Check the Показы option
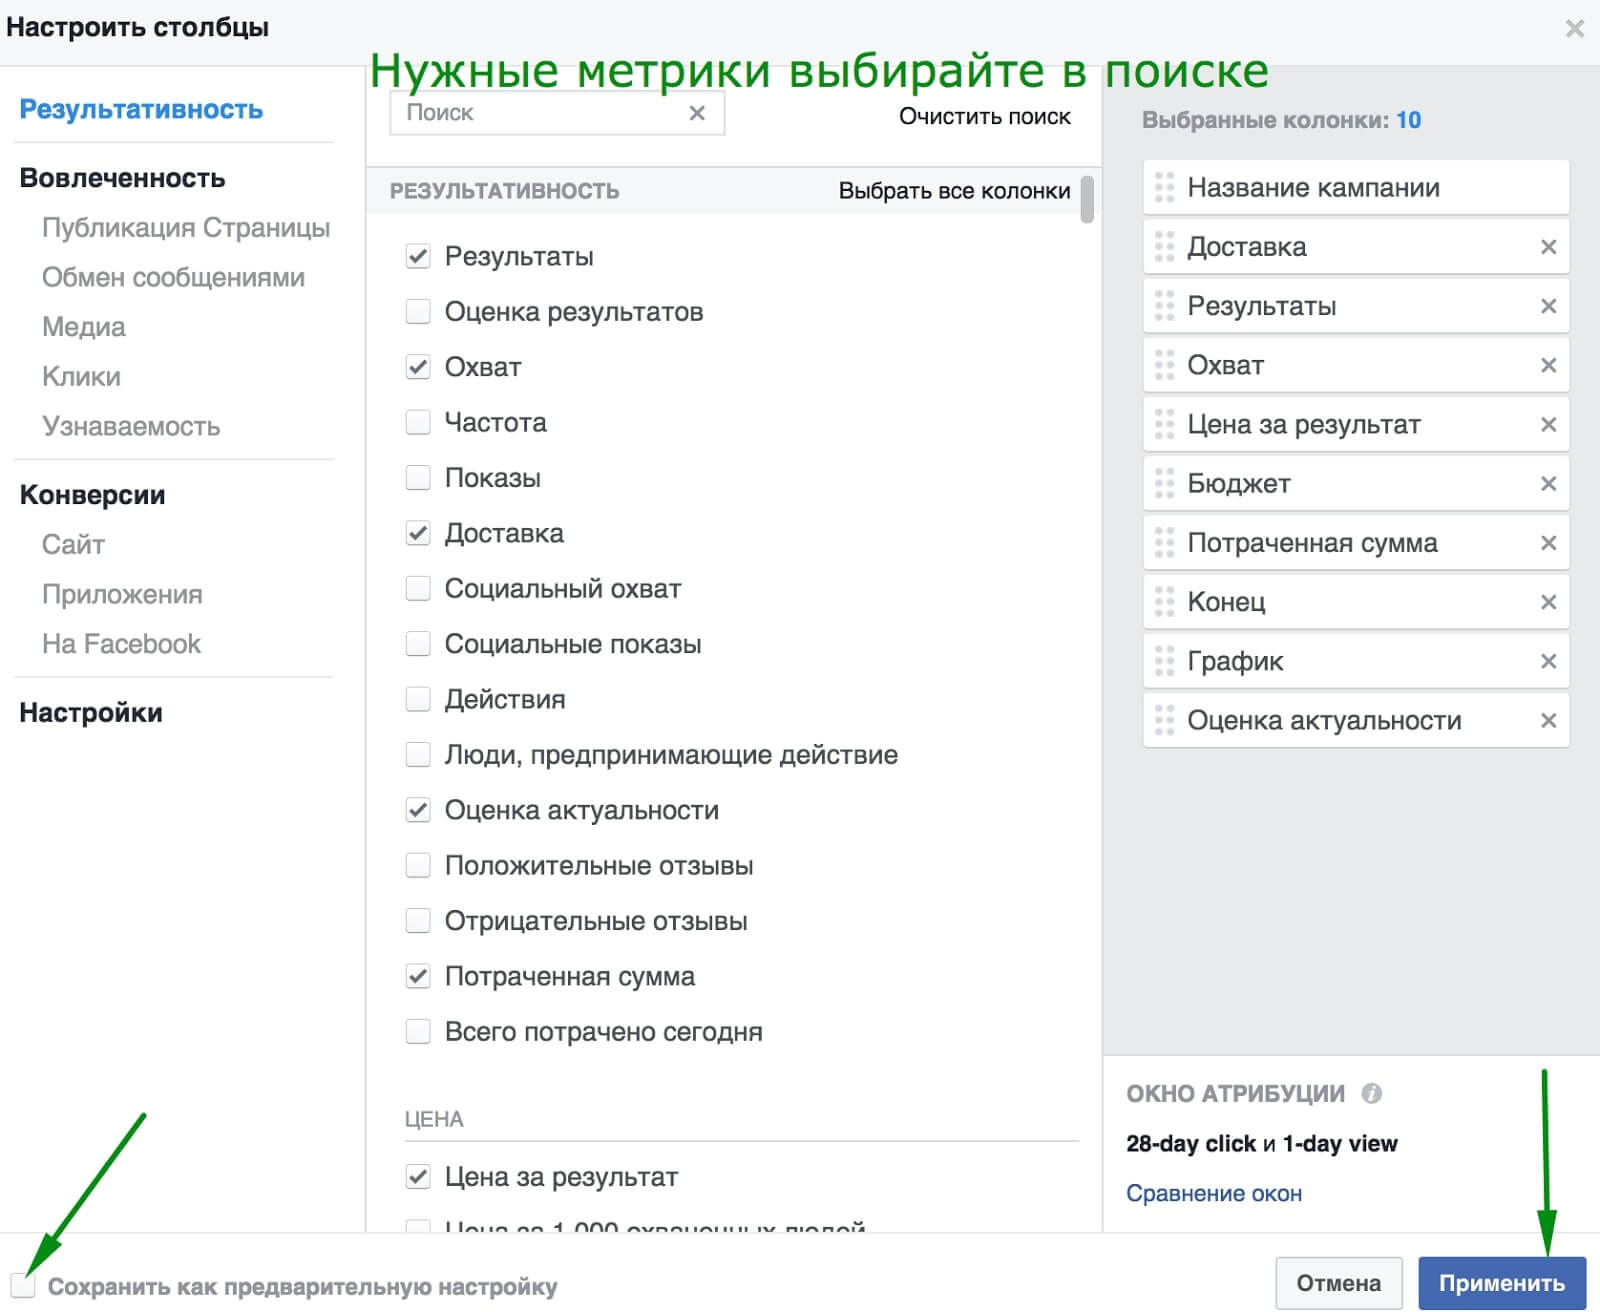1600x1312 pixels. (x=417, y=477)
